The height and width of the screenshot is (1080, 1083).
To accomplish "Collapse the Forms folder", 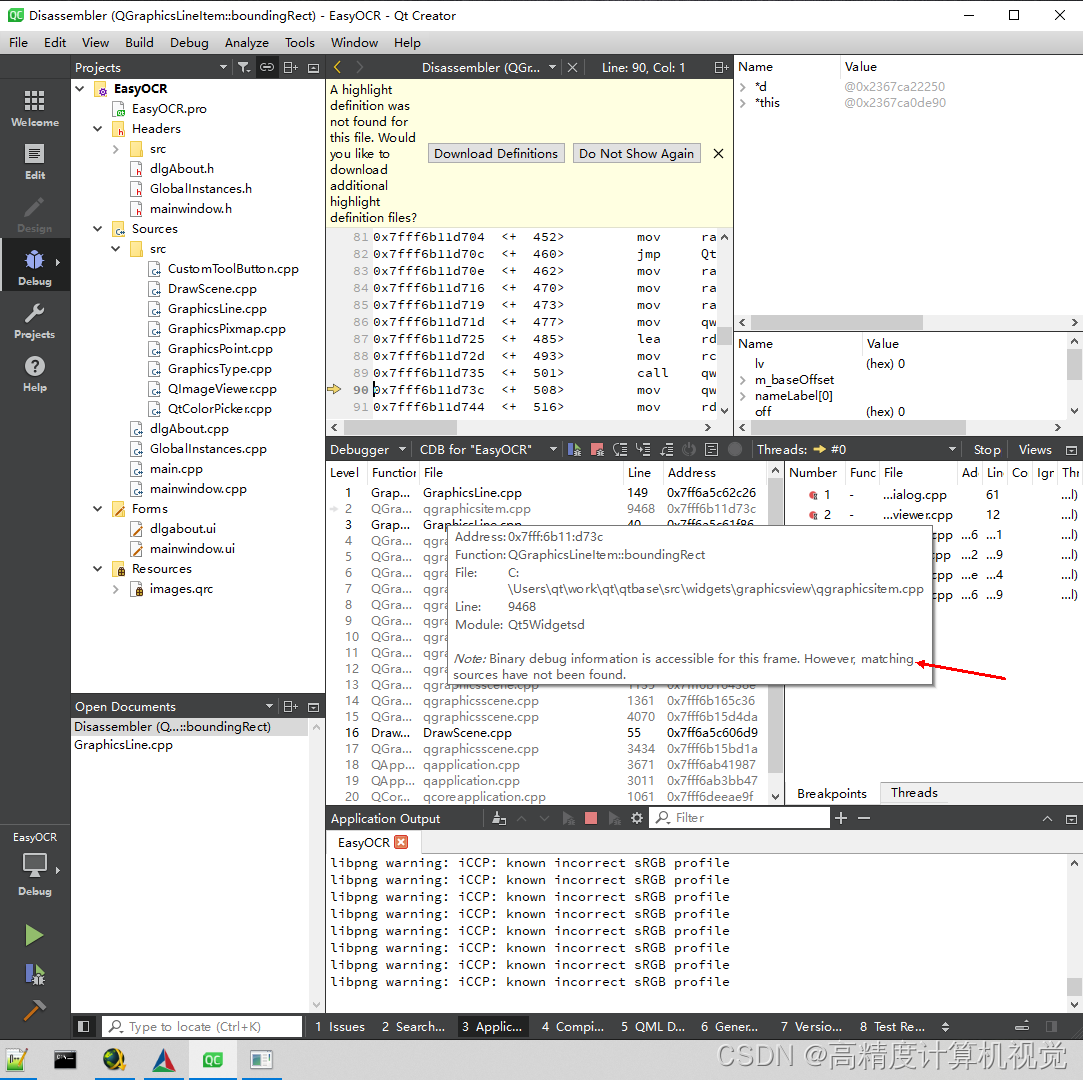I will tap(97, 509).
